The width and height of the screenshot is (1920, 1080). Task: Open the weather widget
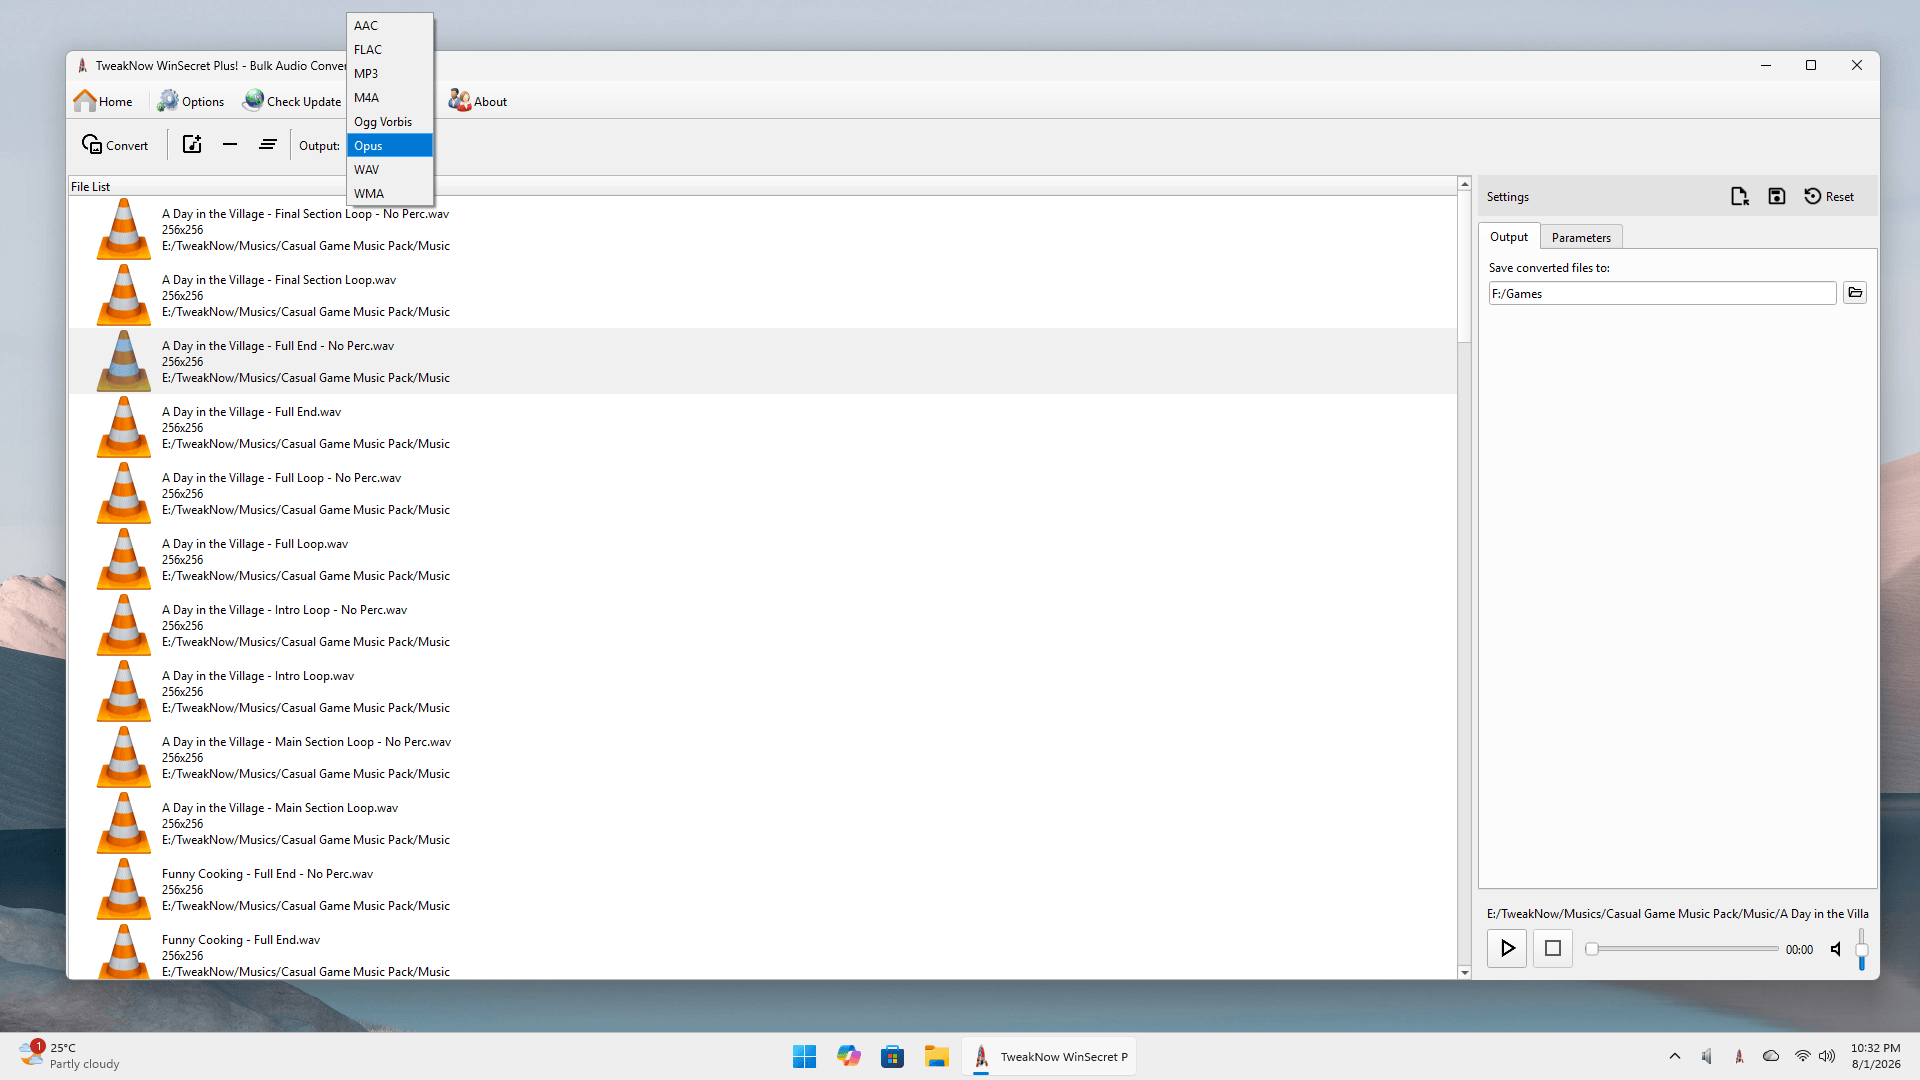(x=70, y=1056)
